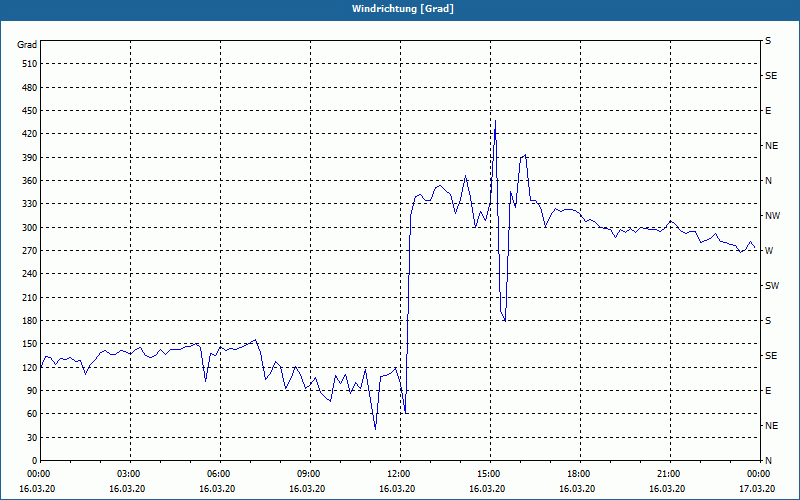800x500 pixels.
Task: Click the W compass label
Action: [x=769, y=251]
